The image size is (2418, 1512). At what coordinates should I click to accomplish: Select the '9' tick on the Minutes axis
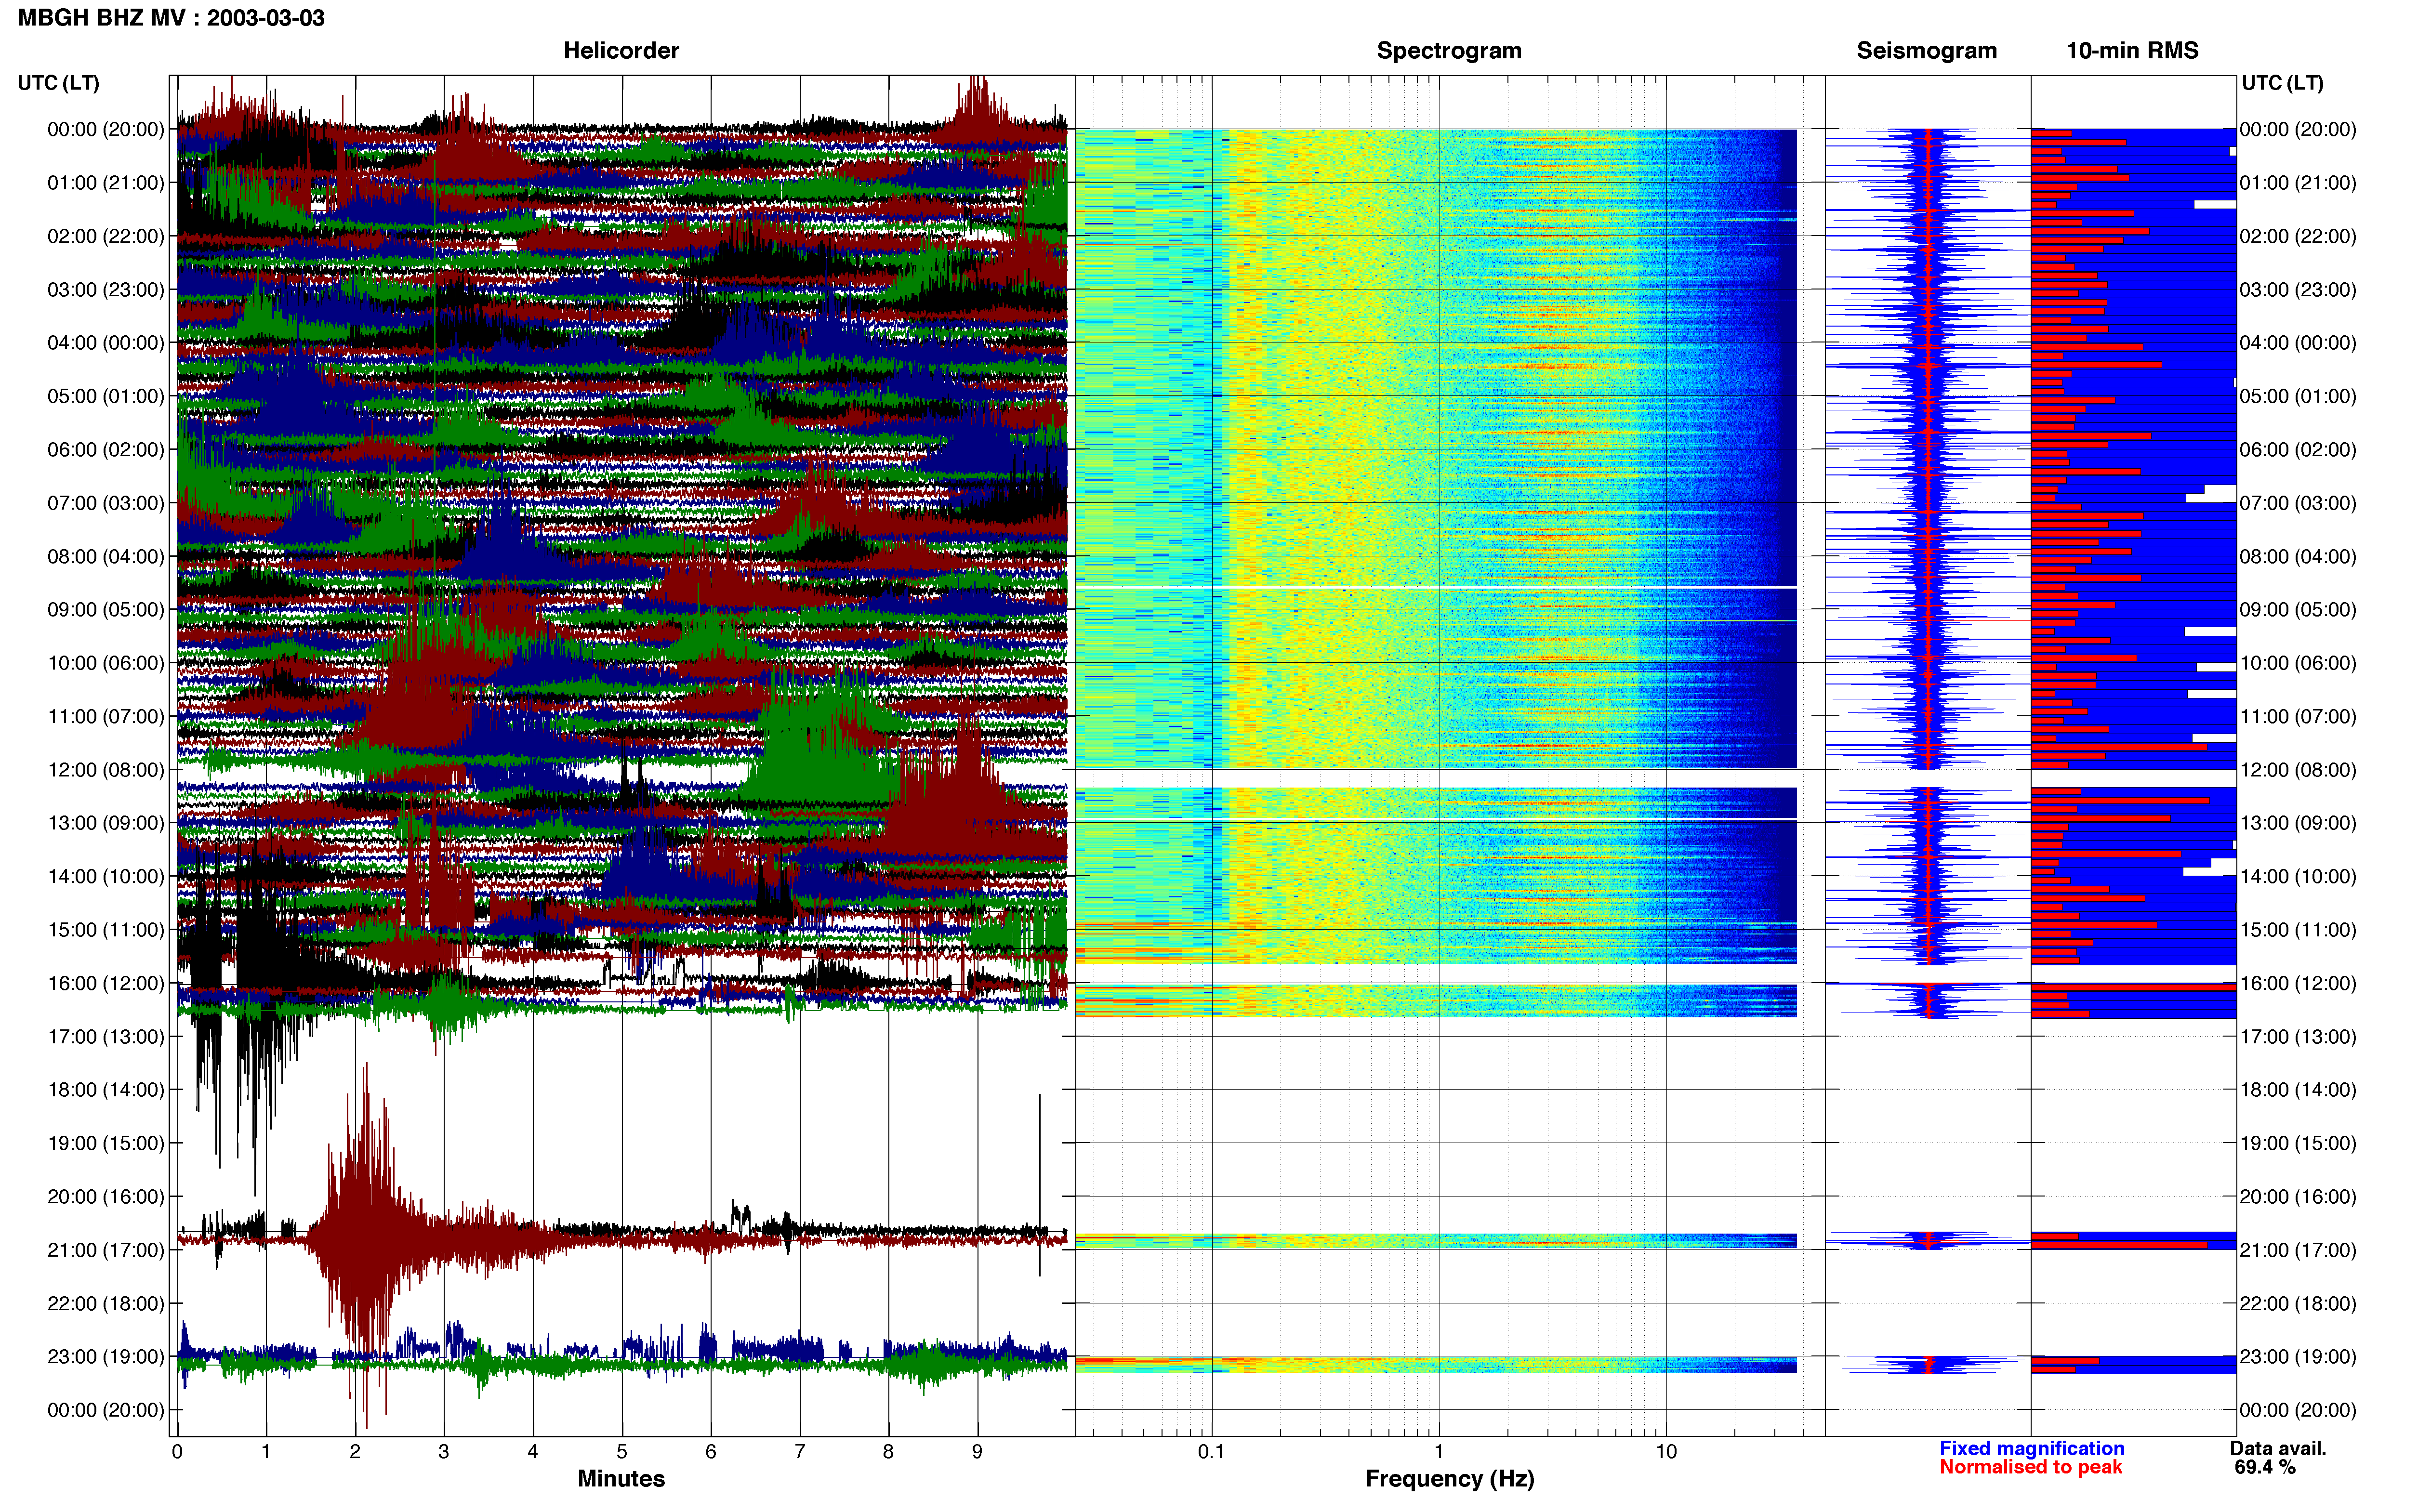[977, 1452]
